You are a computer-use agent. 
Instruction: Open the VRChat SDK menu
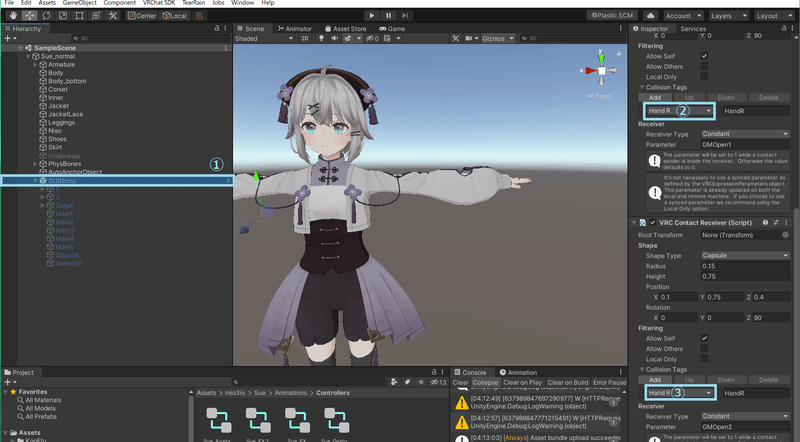click(x=159, y=3)
